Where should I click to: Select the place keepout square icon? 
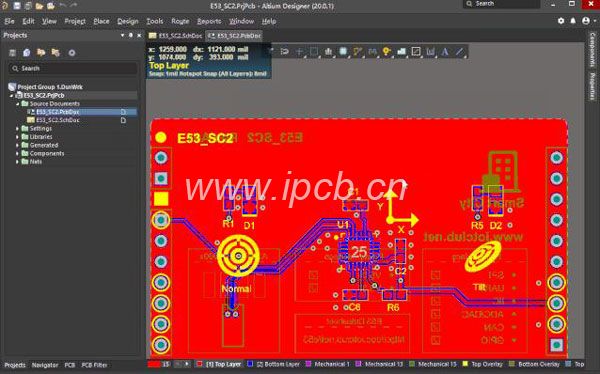point(416,52)
